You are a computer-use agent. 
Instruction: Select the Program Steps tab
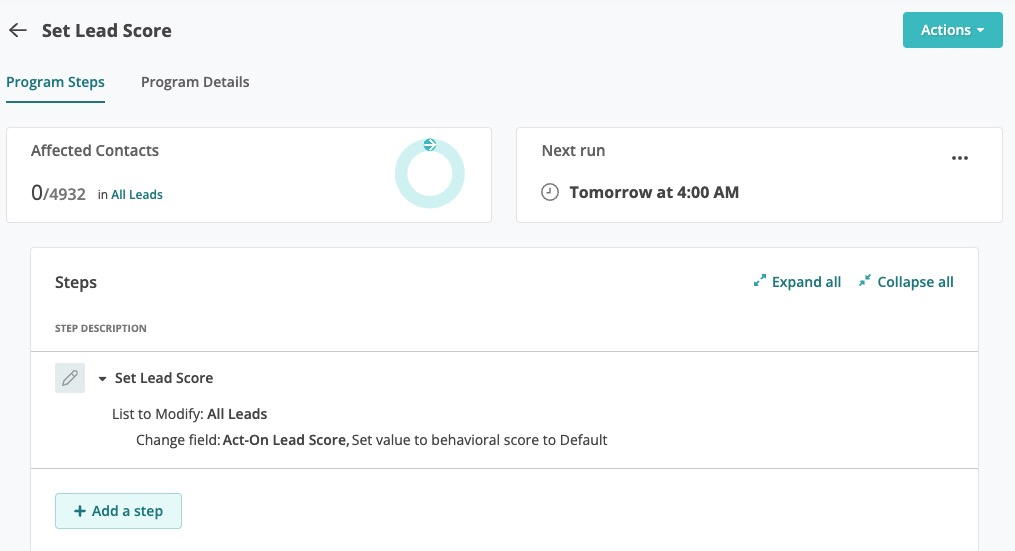click(55, 82)
